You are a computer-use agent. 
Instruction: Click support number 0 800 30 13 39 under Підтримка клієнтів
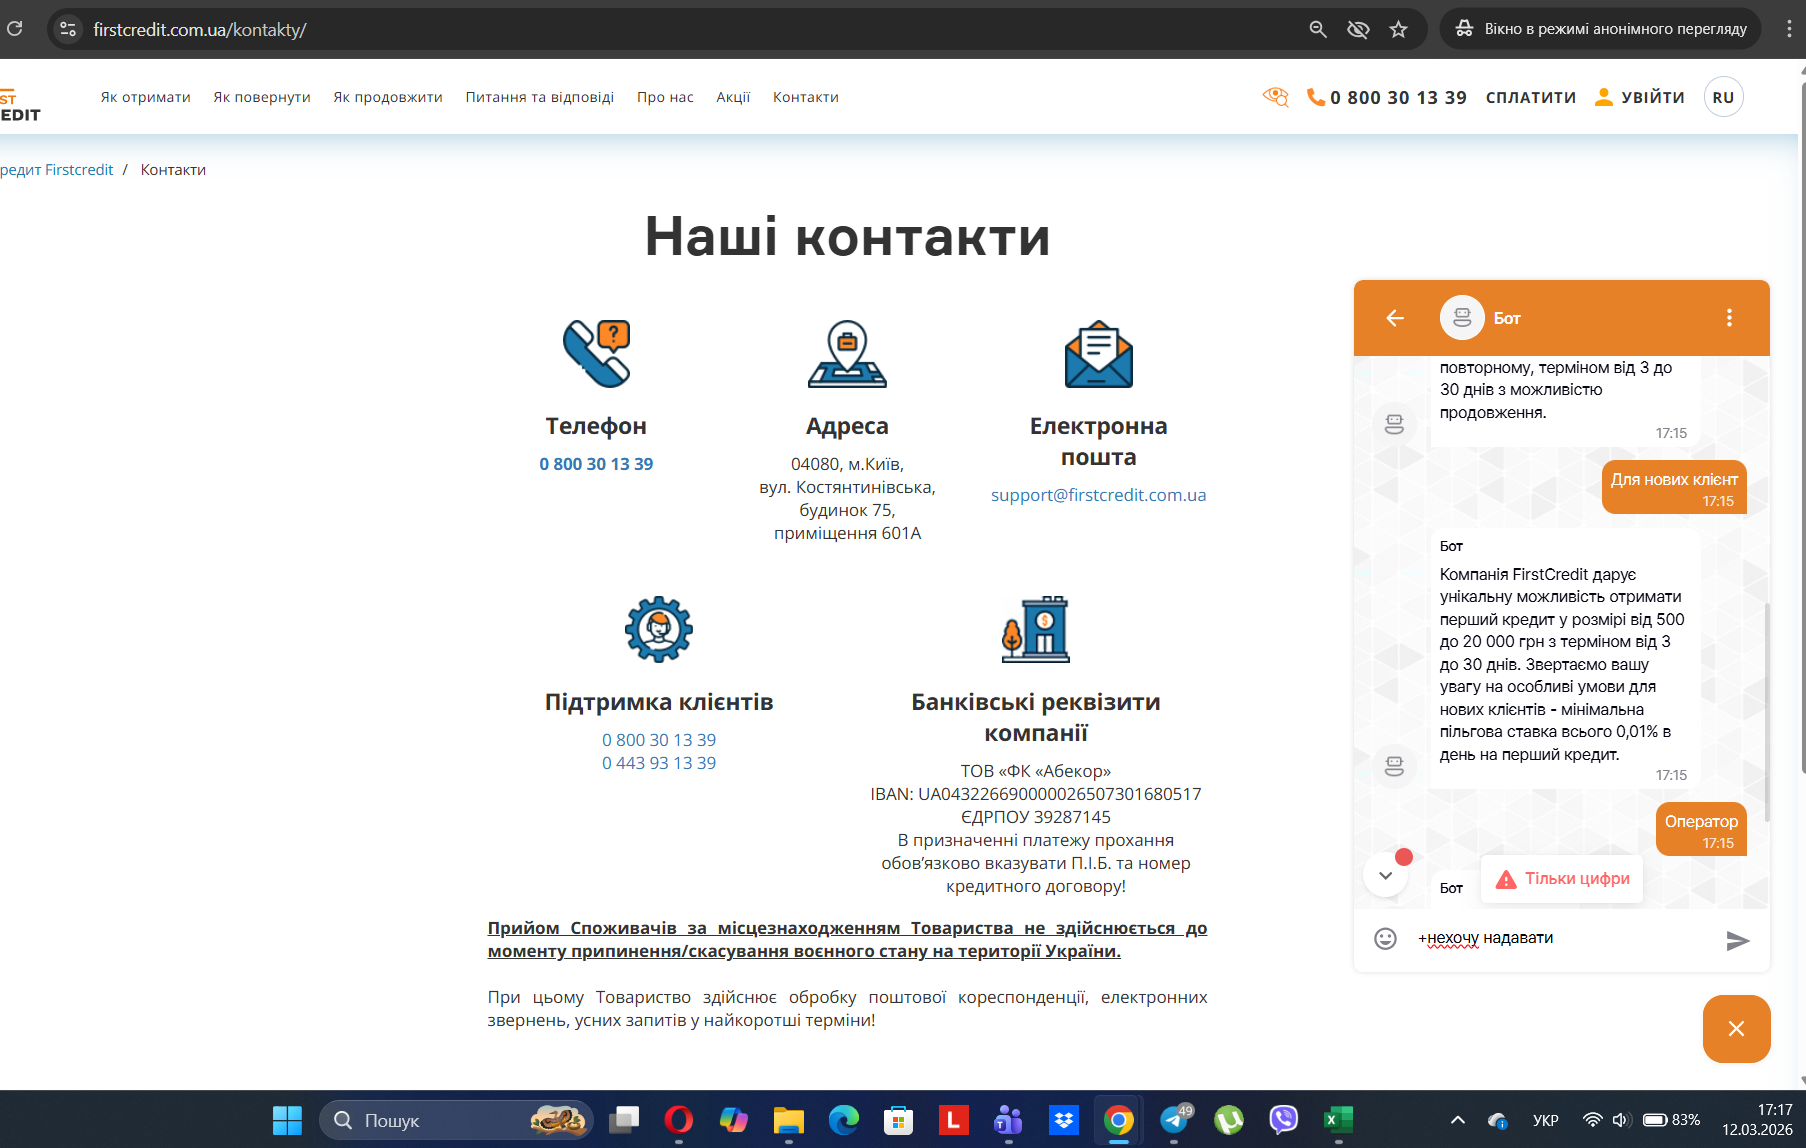pos(659,740)
